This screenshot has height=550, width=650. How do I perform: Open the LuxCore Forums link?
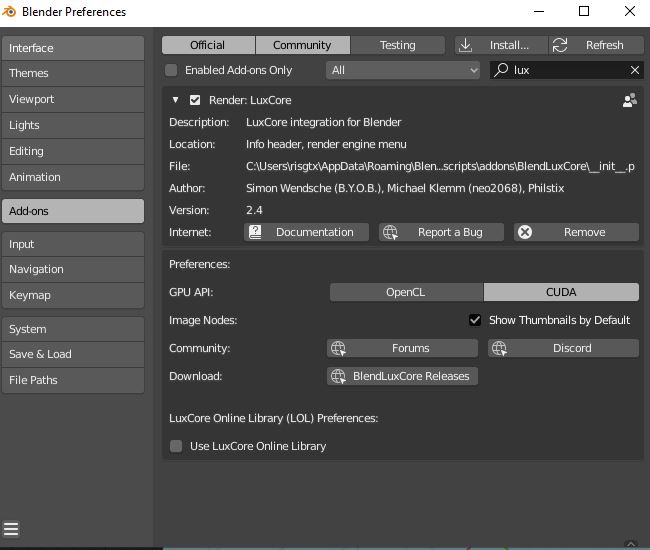(402, 348)
